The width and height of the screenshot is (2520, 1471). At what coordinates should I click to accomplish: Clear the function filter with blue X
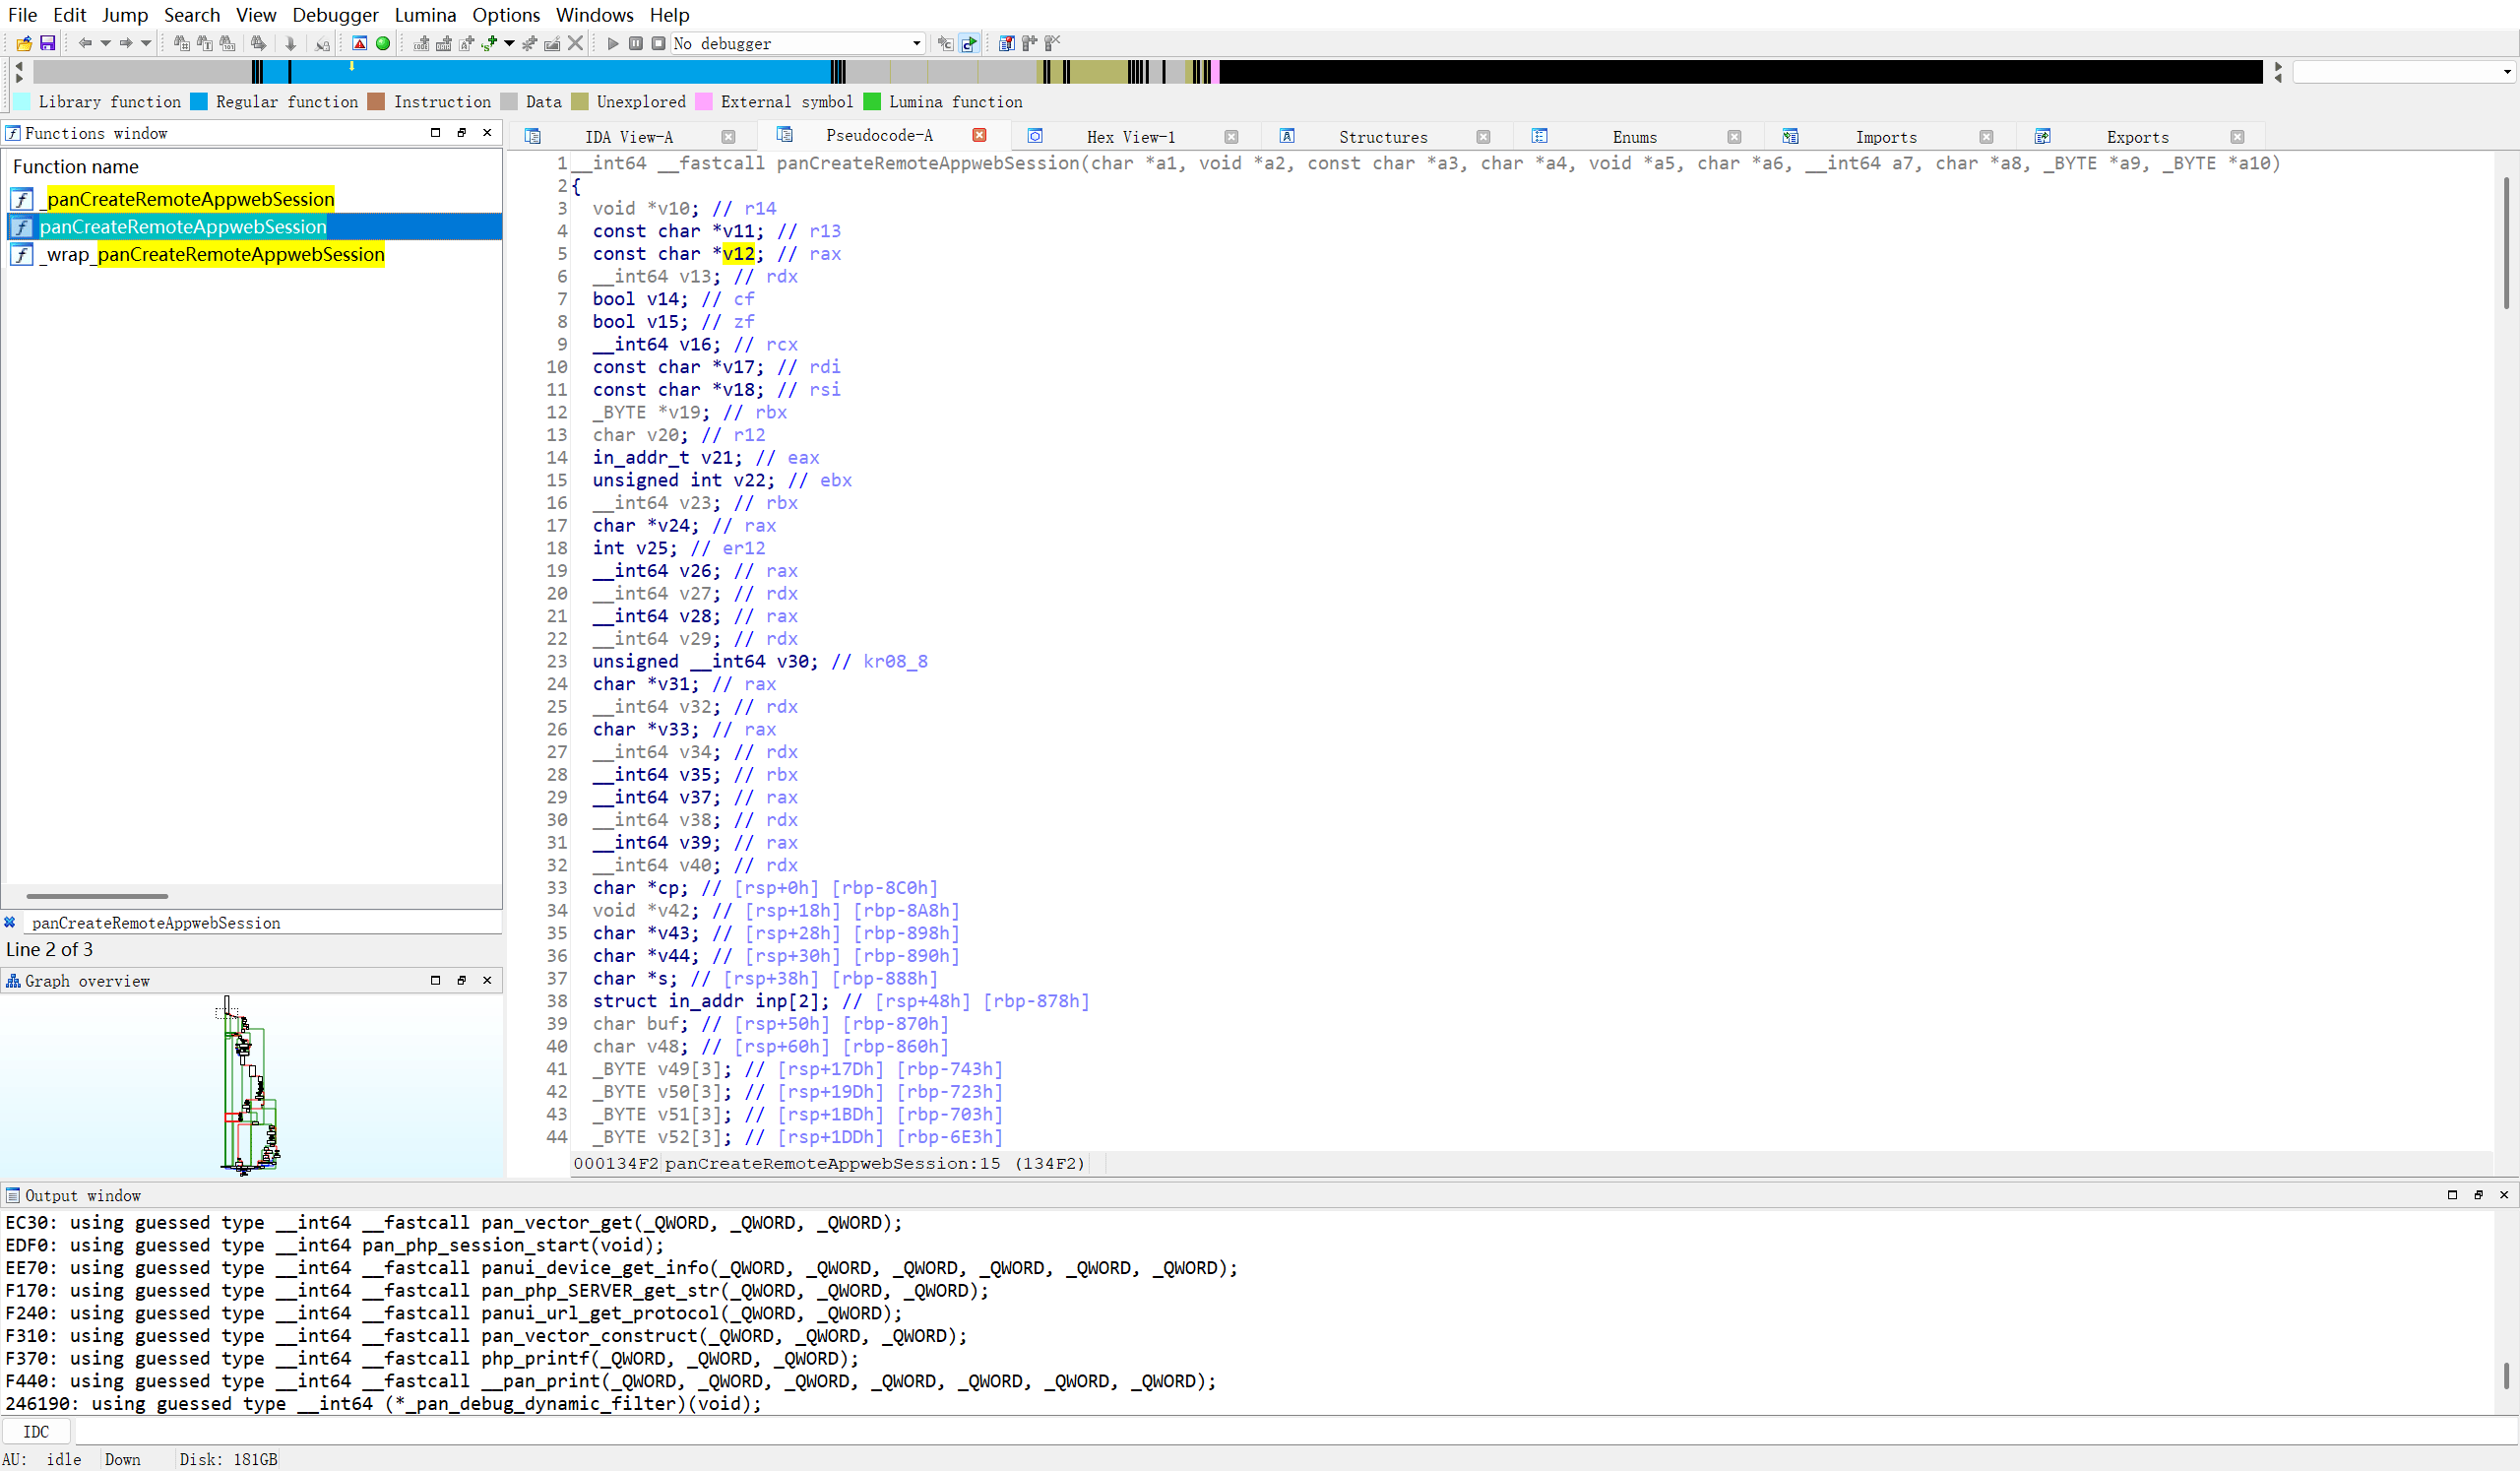click(10, 922)
